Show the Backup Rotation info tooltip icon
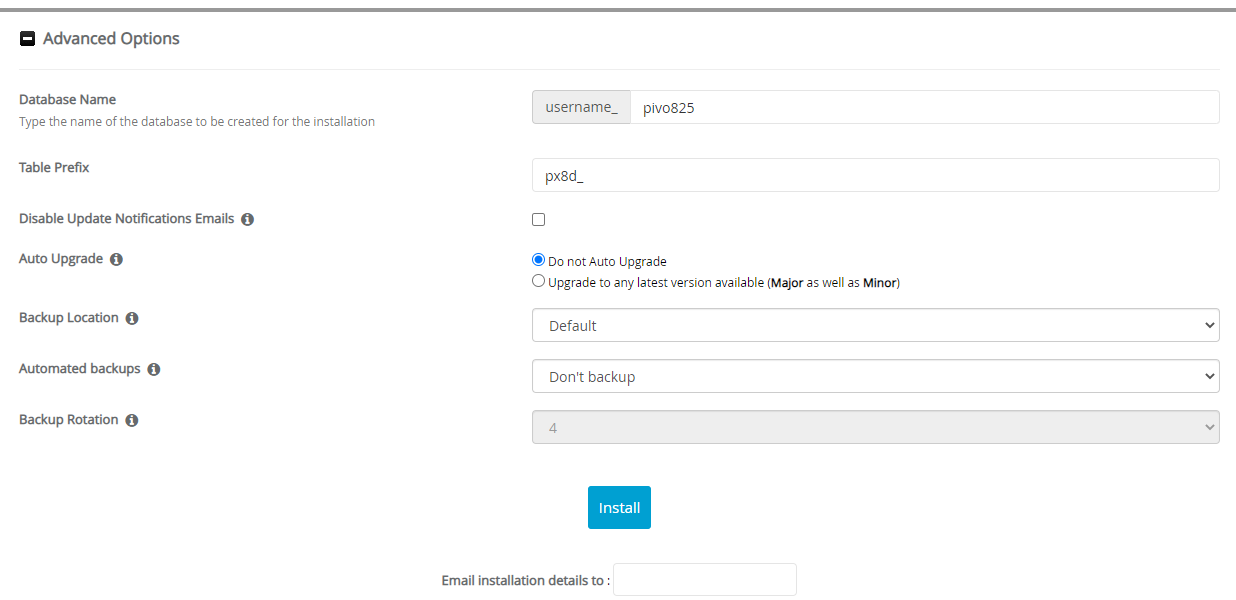 pyautogui.click(x=131, y=420)
